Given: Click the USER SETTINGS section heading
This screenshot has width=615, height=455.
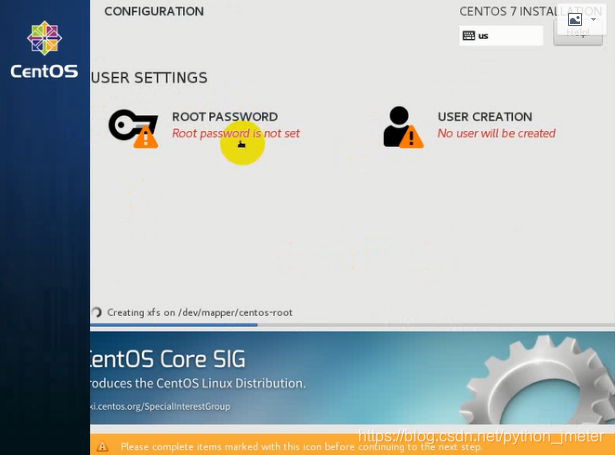Looking at the screenshot, I should click(149, 78).
